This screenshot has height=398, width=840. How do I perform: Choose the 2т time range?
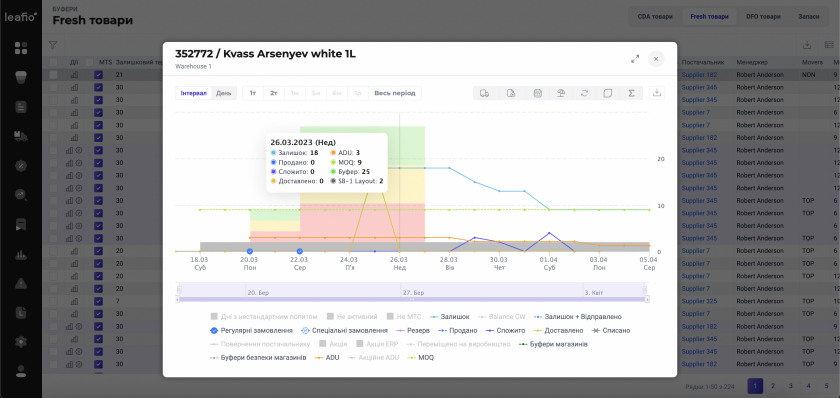[x=274, y=93]
